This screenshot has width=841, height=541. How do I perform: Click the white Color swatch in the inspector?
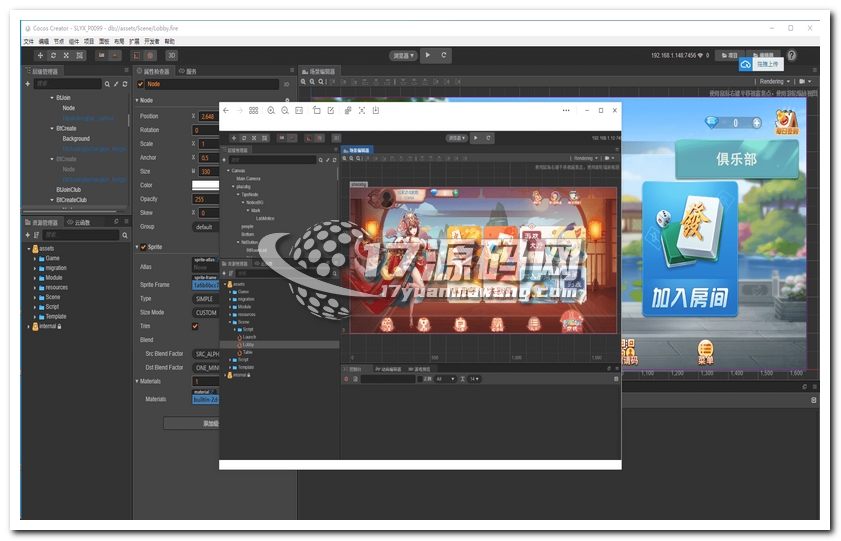(205, 186)
